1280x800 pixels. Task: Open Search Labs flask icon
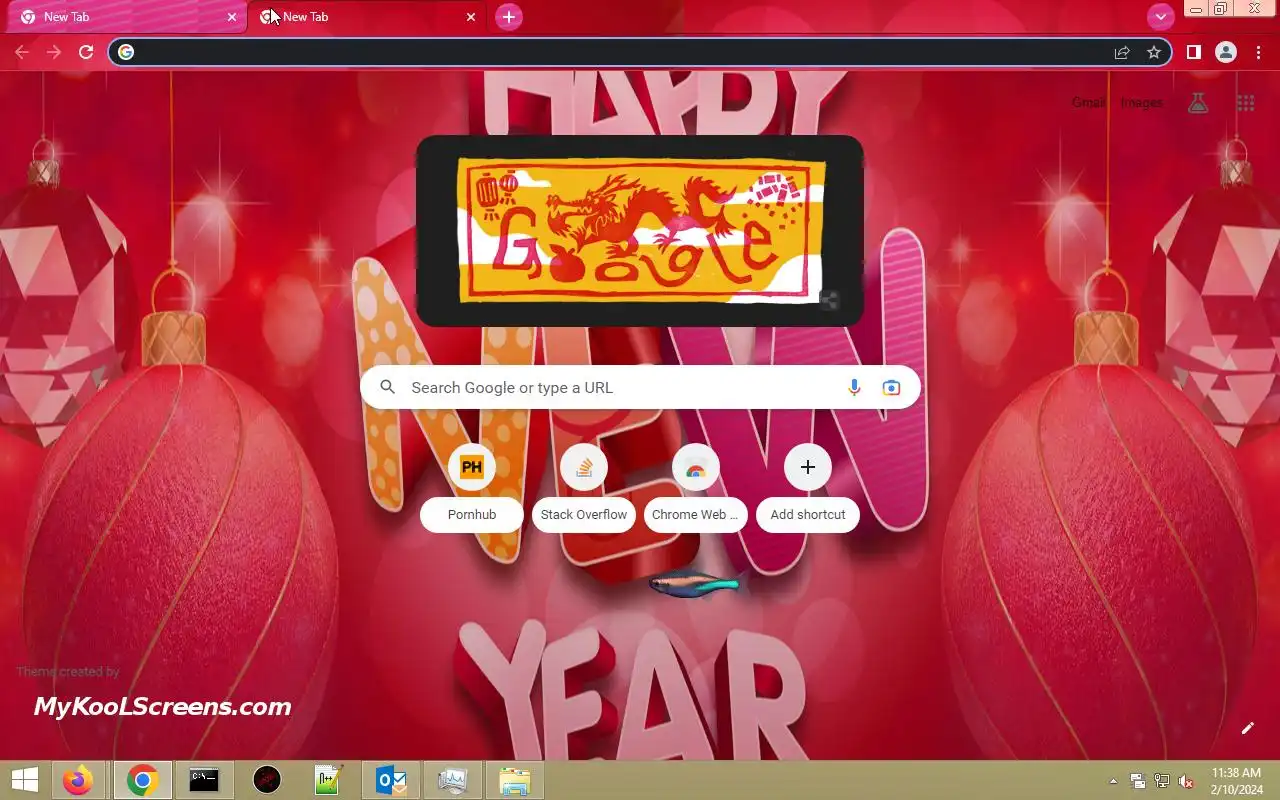coord(1198,102)
